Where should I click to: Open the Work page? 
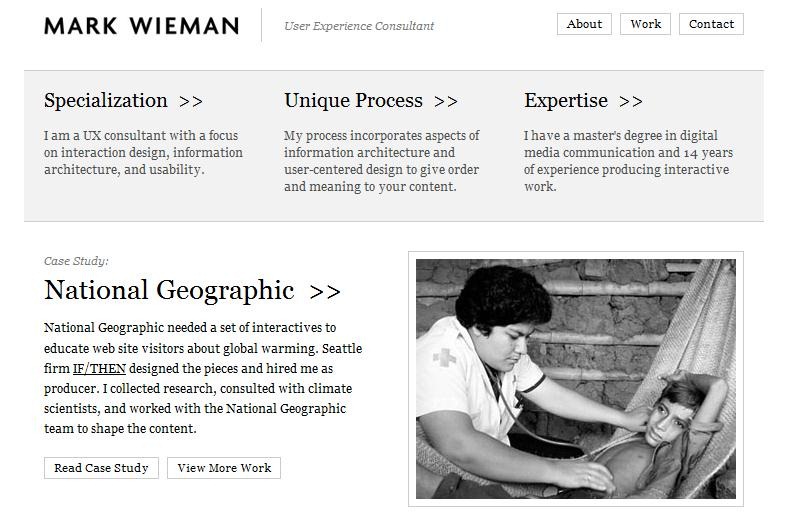(x=645, y=24)
